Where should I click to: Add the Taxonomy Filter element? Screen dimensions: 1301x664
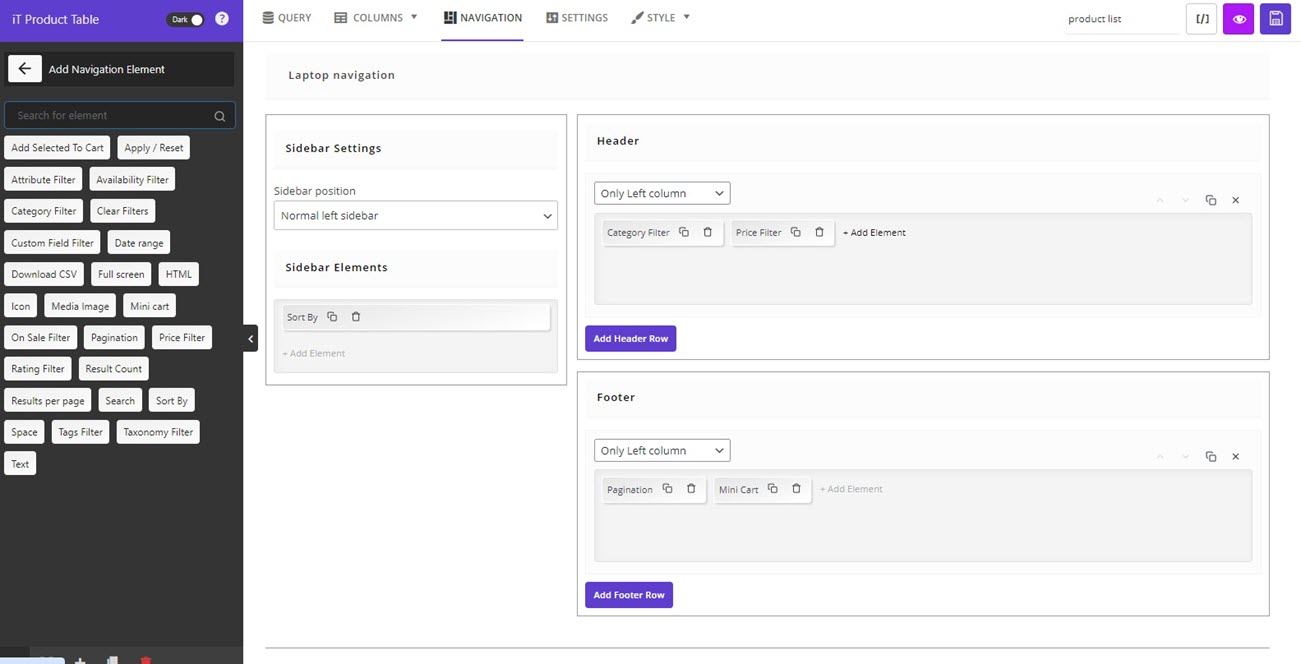coord(158,432)
